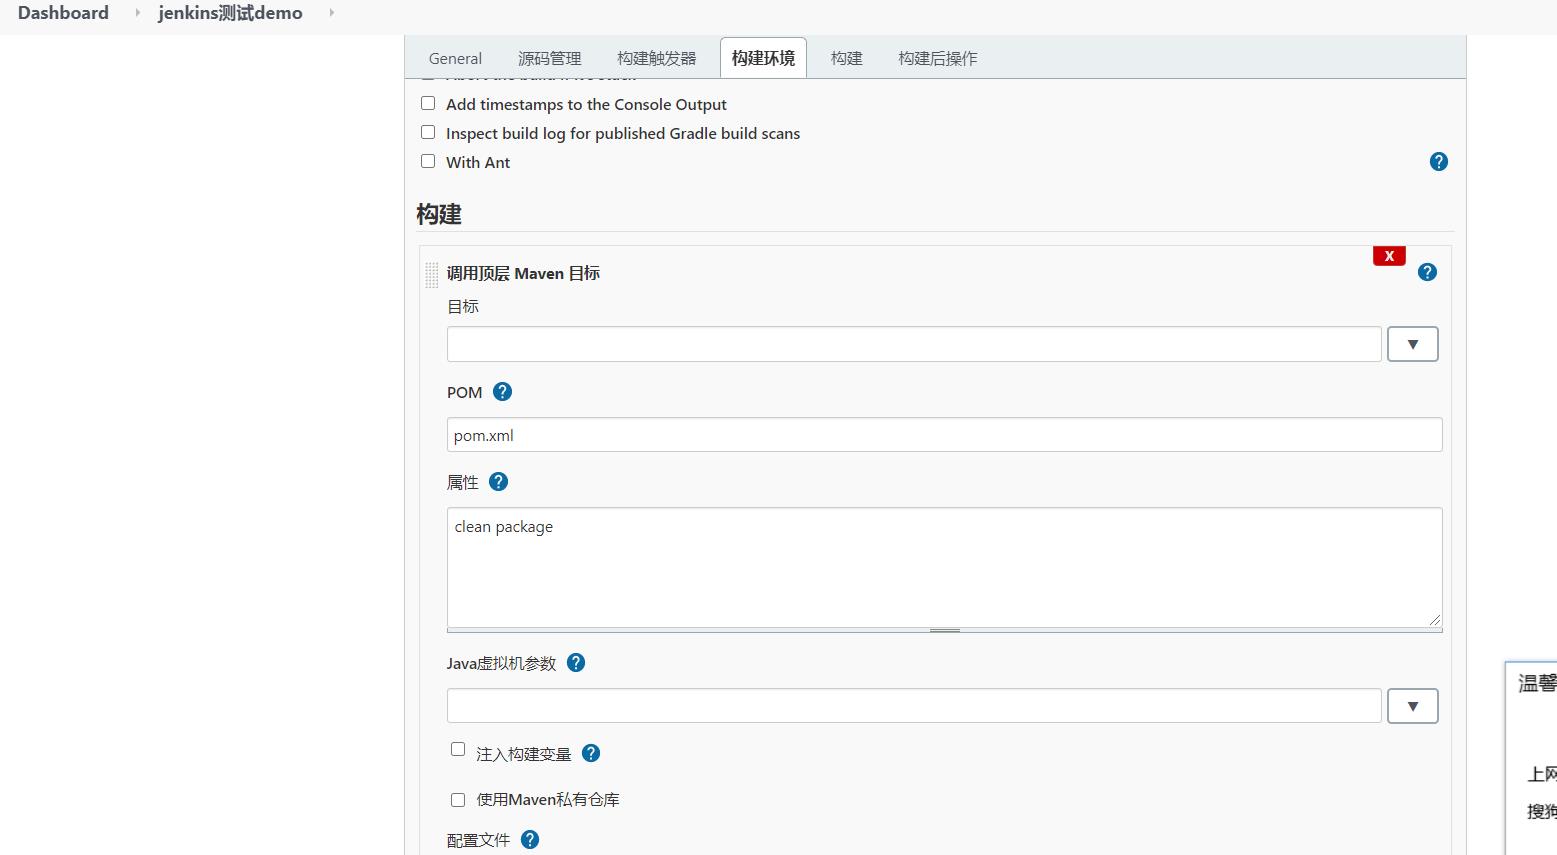Open help for 调用顶层 Maven 目标 section

(x=1427, y=272)
